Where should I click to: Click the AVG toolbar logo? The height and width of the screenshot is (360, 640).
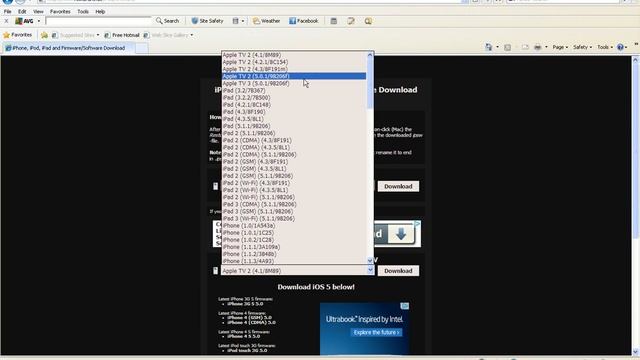pos(24,21)
